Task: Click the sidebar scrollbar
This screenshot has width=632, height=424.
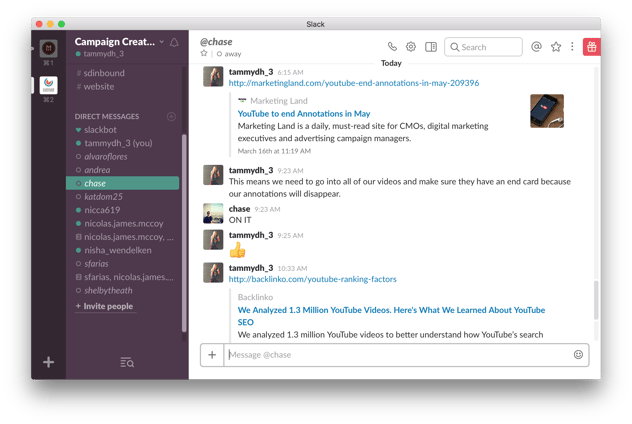Action: [x=184, y=233]
